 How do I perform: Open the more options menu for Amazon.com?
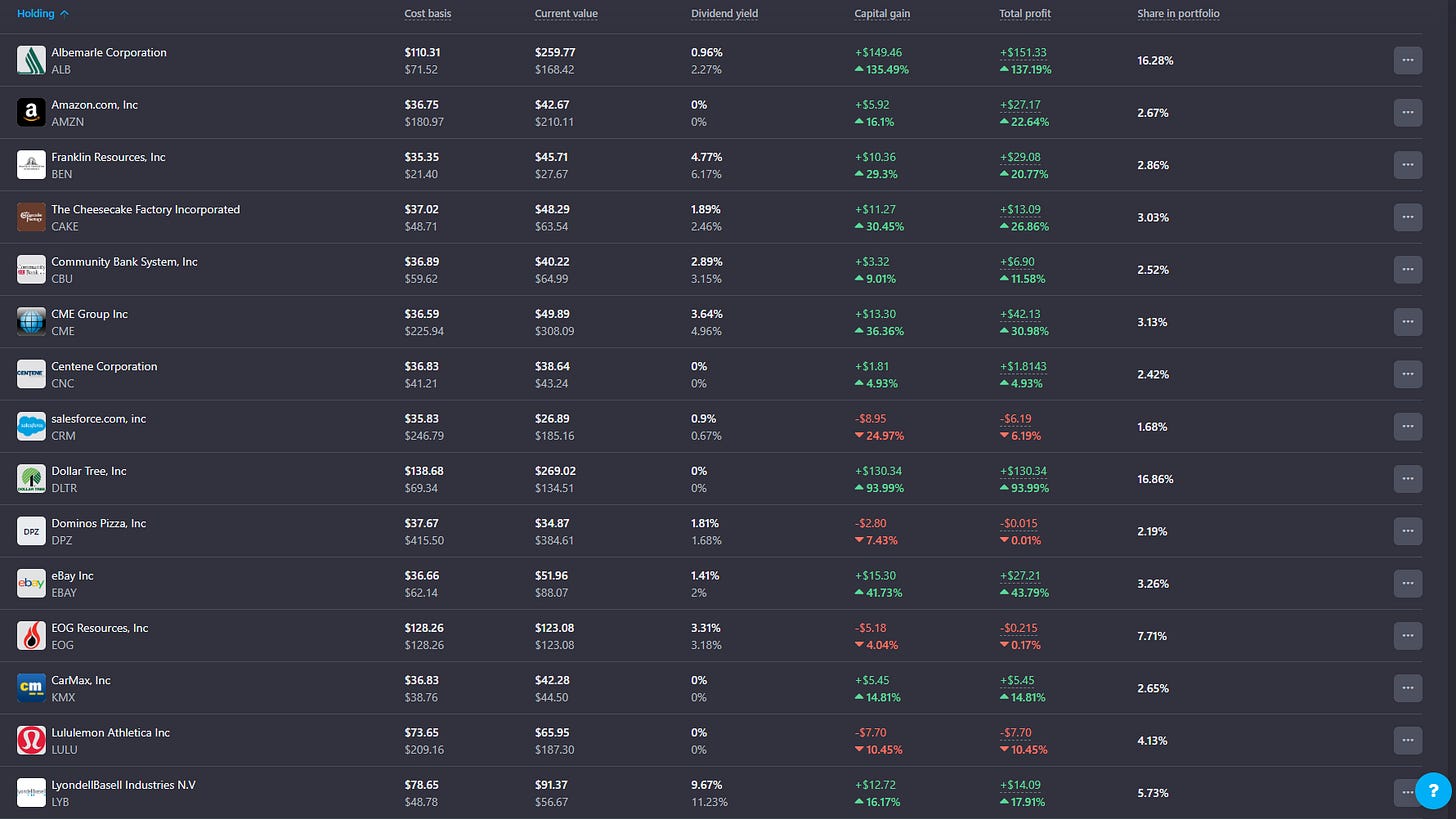point(1408,112)
